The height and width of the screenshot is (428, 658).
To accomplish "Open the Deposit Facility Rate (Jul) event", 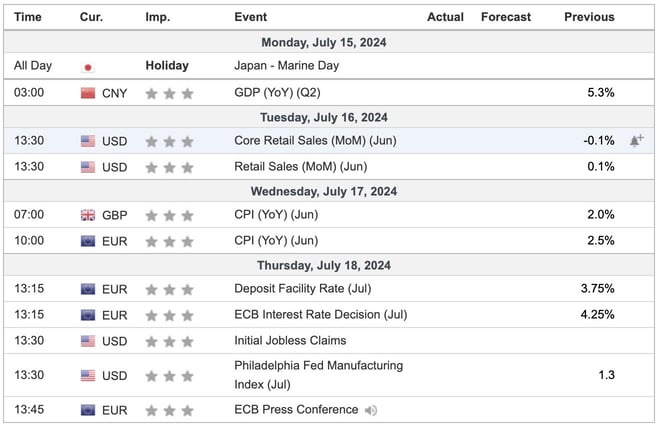I will (x=303, y=289).
